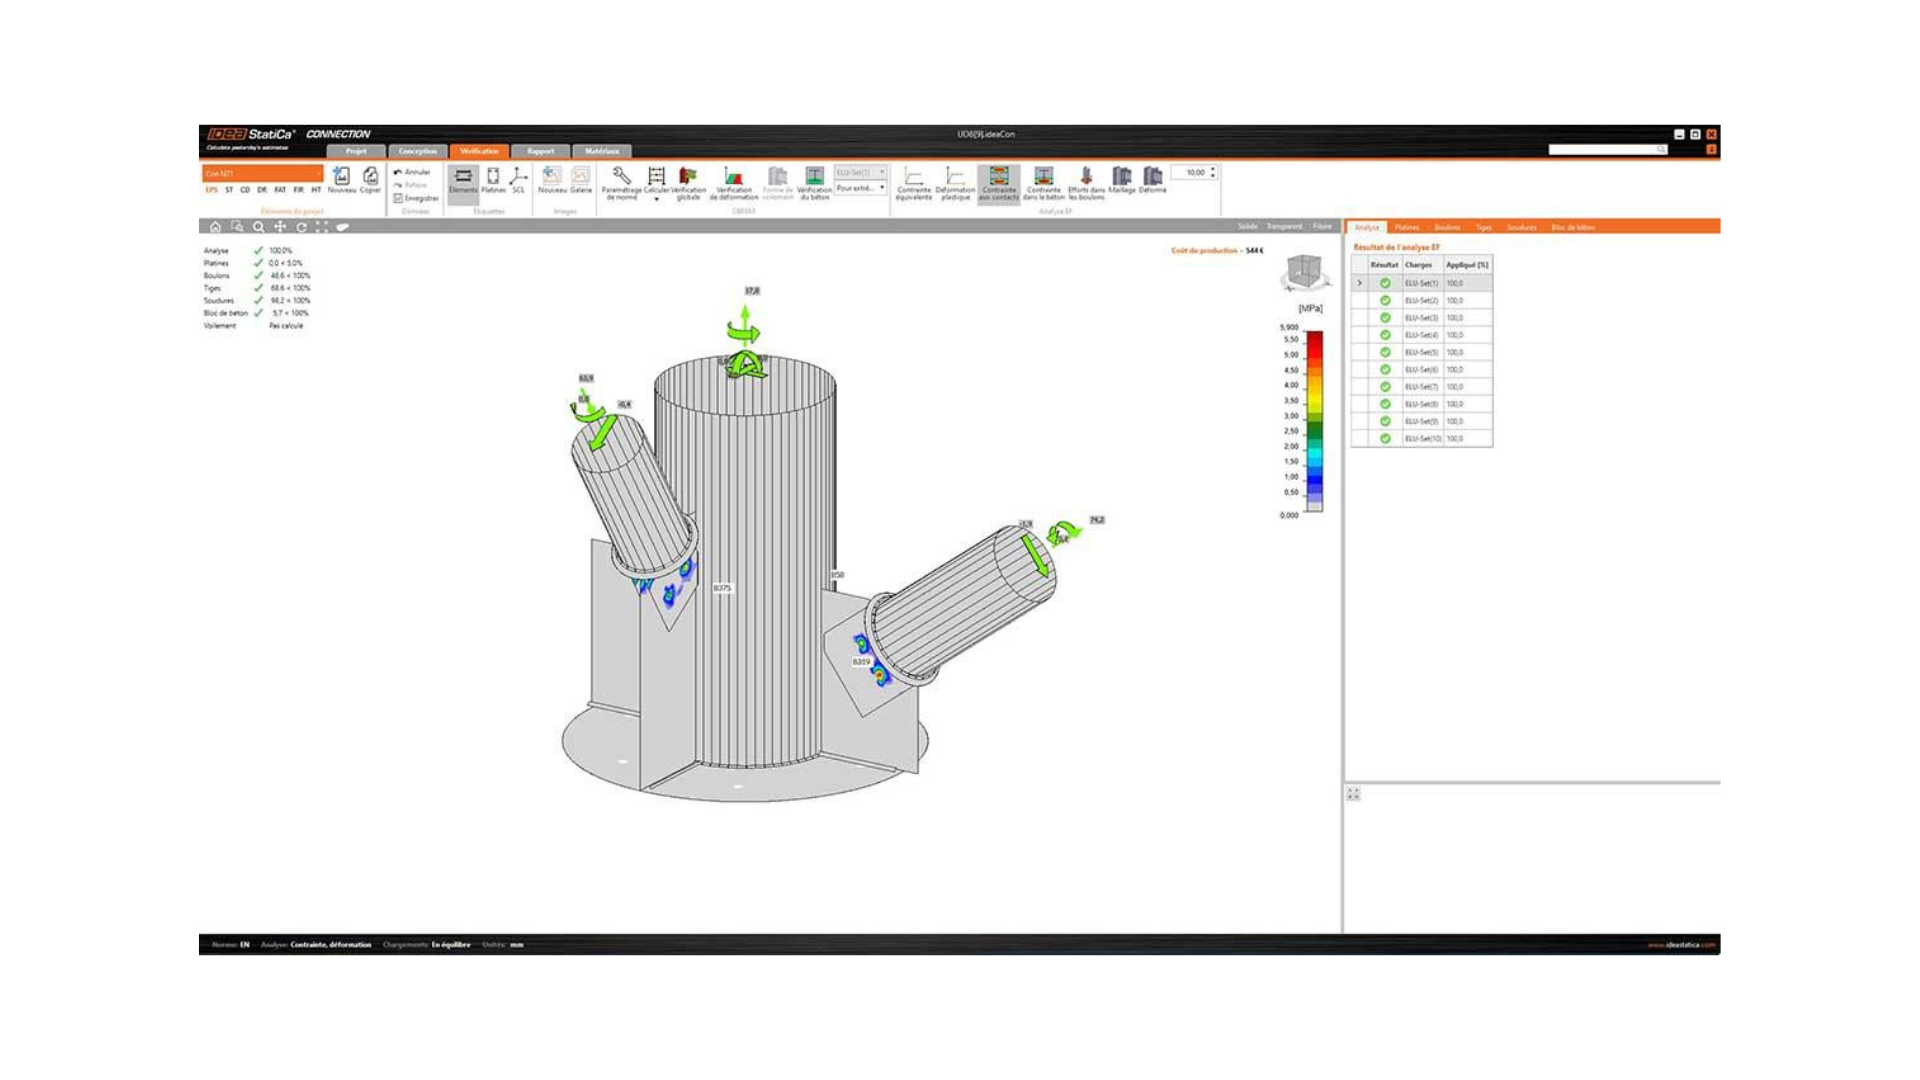Open the ELU-Set(1) load dropdown
The width and height of the screenshot is (1920, 1080).
861,172
